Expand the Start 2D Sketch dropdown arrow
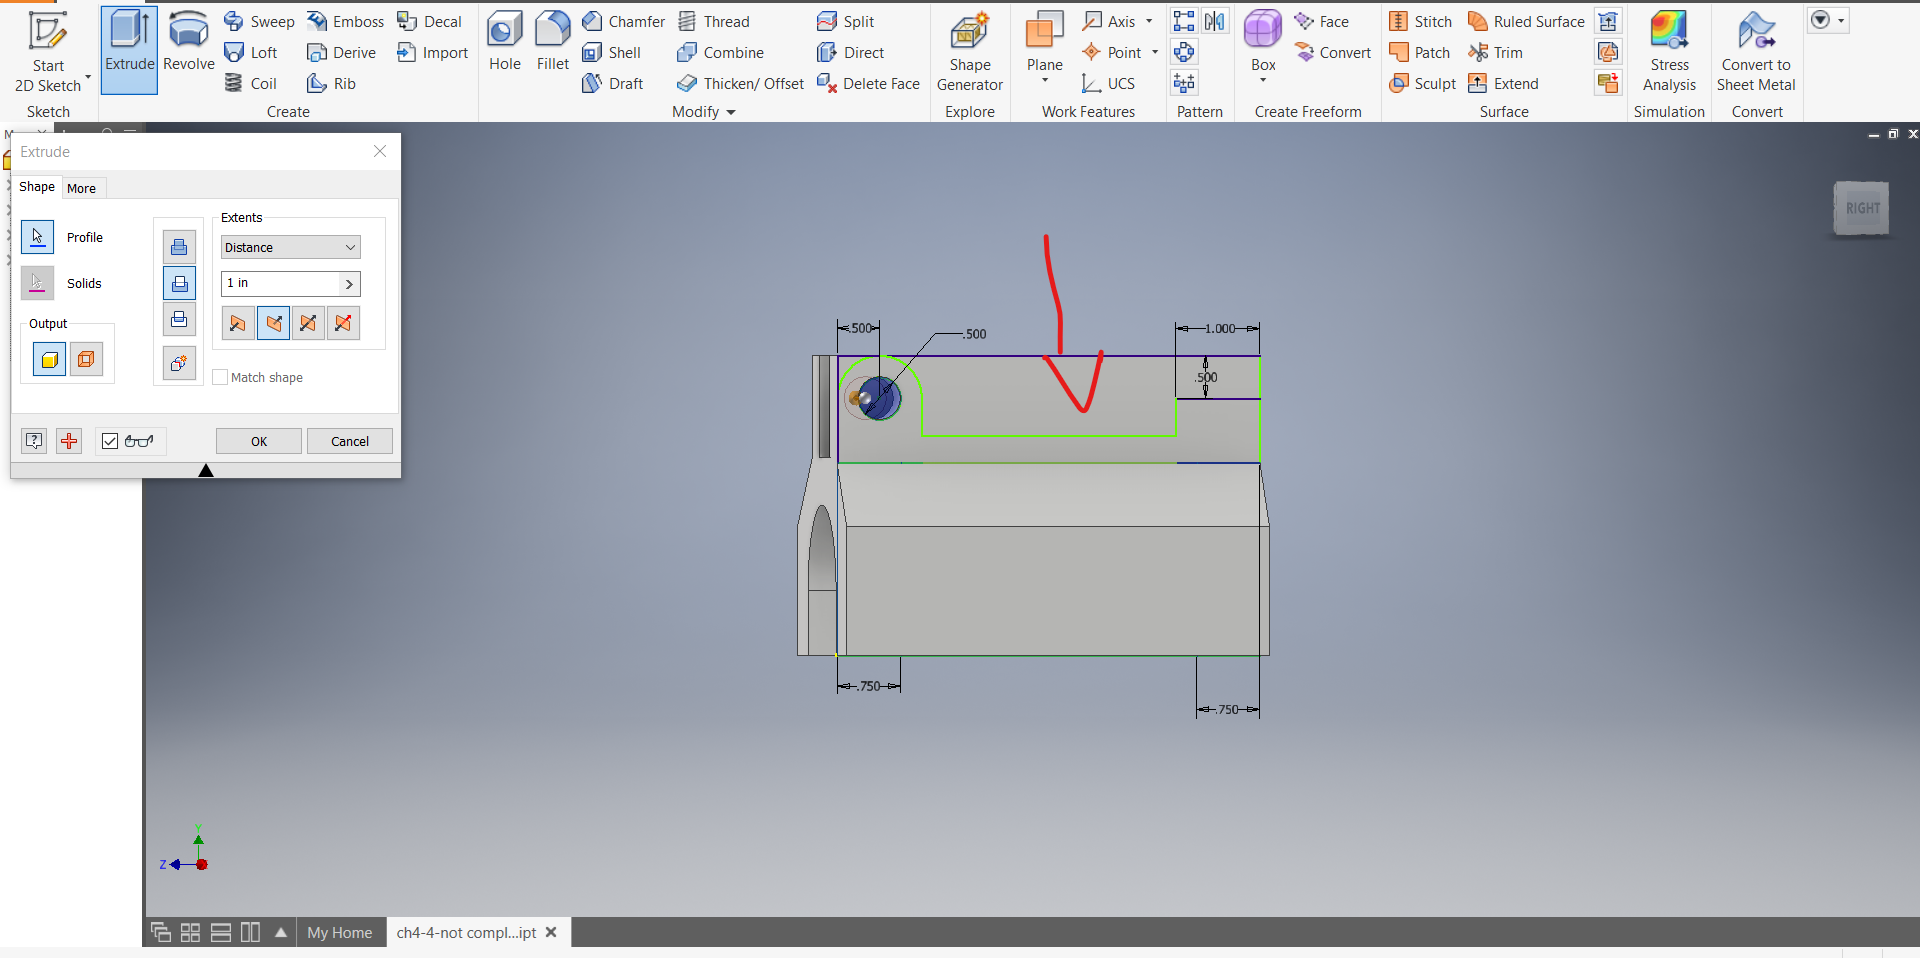The image size is (1920, 958). (88, 77)
